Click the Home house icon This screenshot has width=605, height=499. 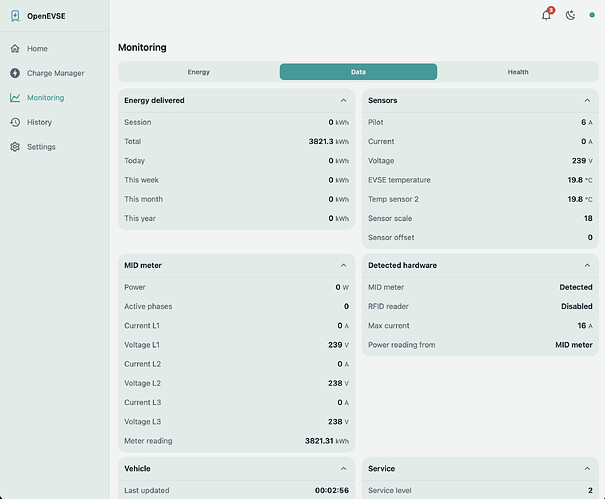(15, 48)
